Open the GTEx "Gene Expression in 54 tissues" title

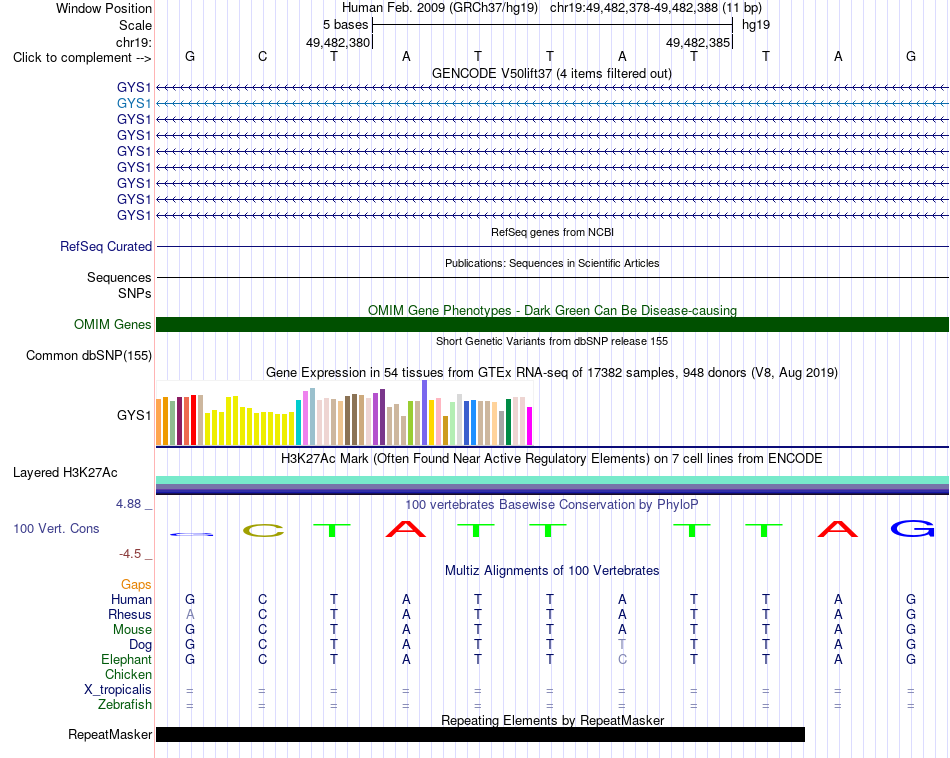pos(552,373)
